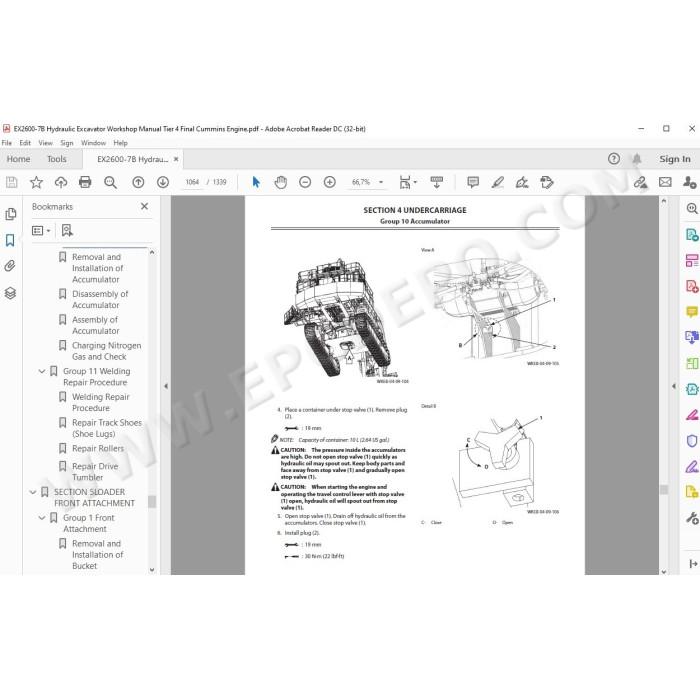Open the notifications bell
The height and width of the screenshot is (700, 700).
pyautogui.click(x=637, y=158)
